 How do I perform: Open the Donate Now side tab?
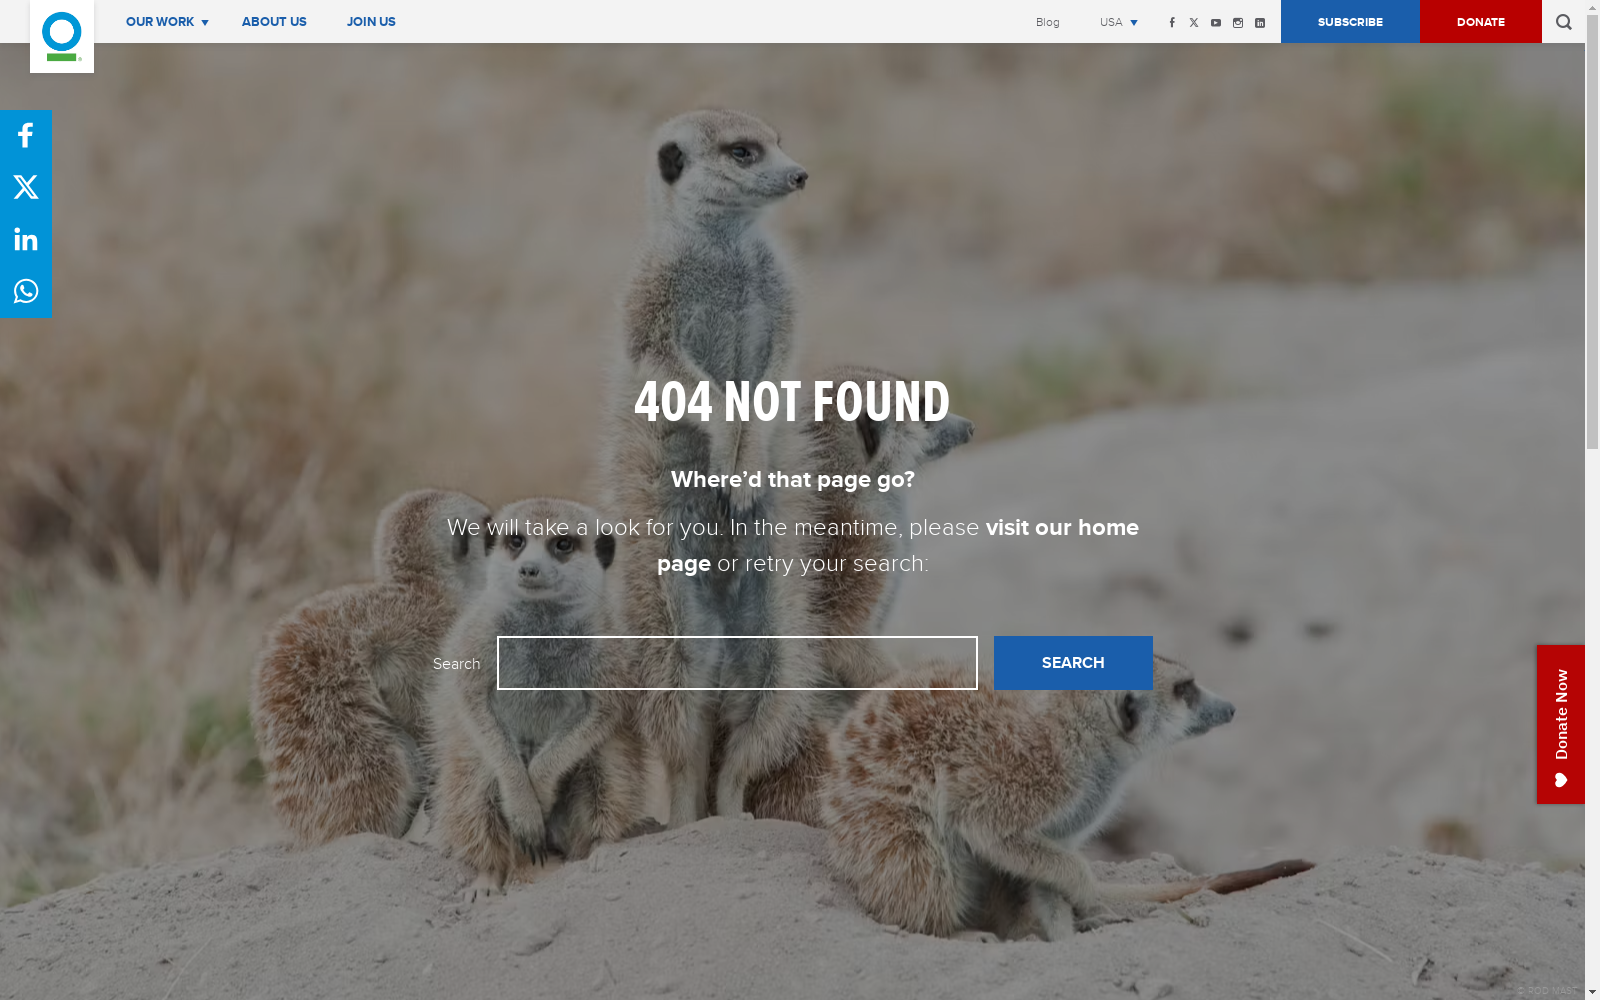point(1561,724)
